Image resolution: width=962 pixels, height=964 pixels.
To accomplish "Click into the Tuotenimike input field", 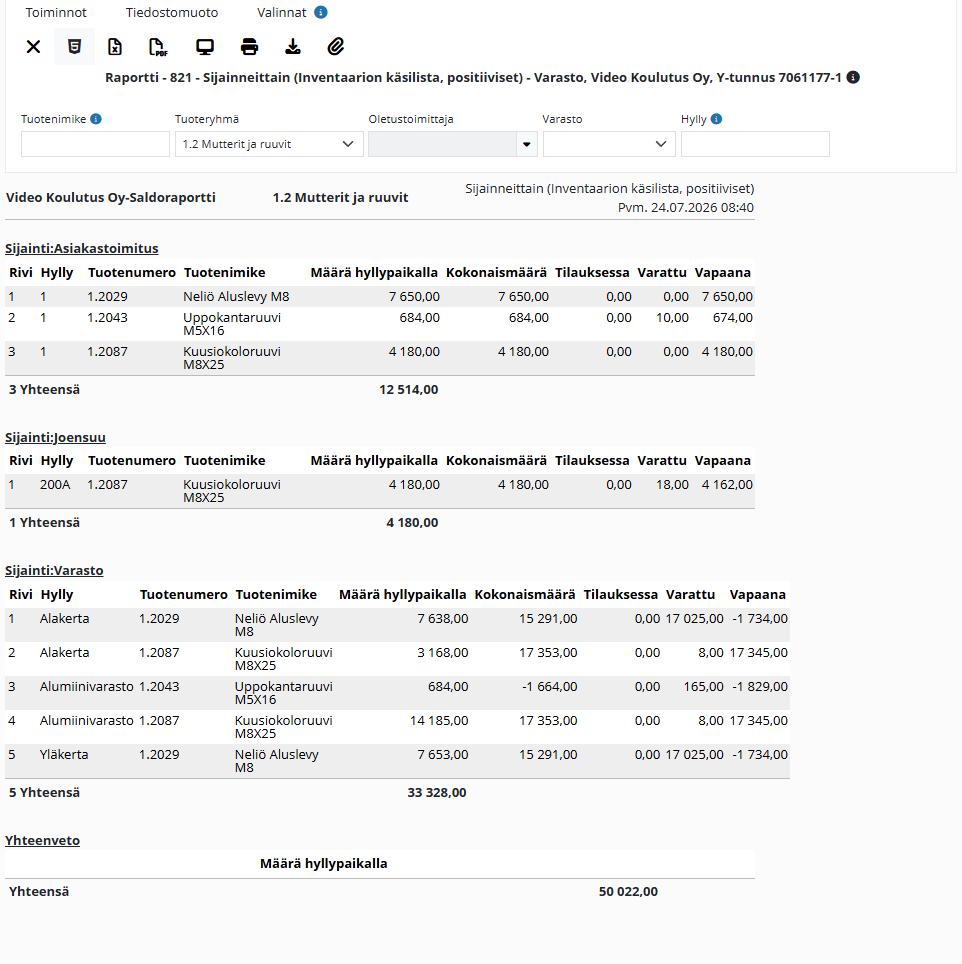I will click(x=95, y=144).
